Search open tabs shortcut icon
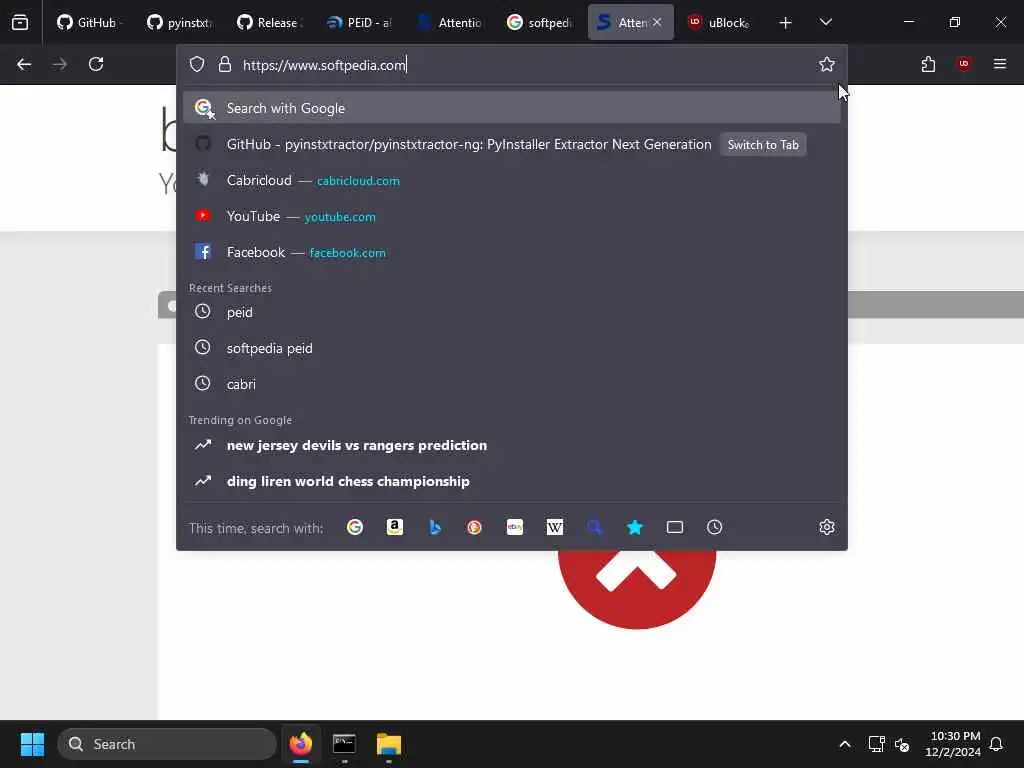The height and width of the screenshot is (768, 1024). 675,527
